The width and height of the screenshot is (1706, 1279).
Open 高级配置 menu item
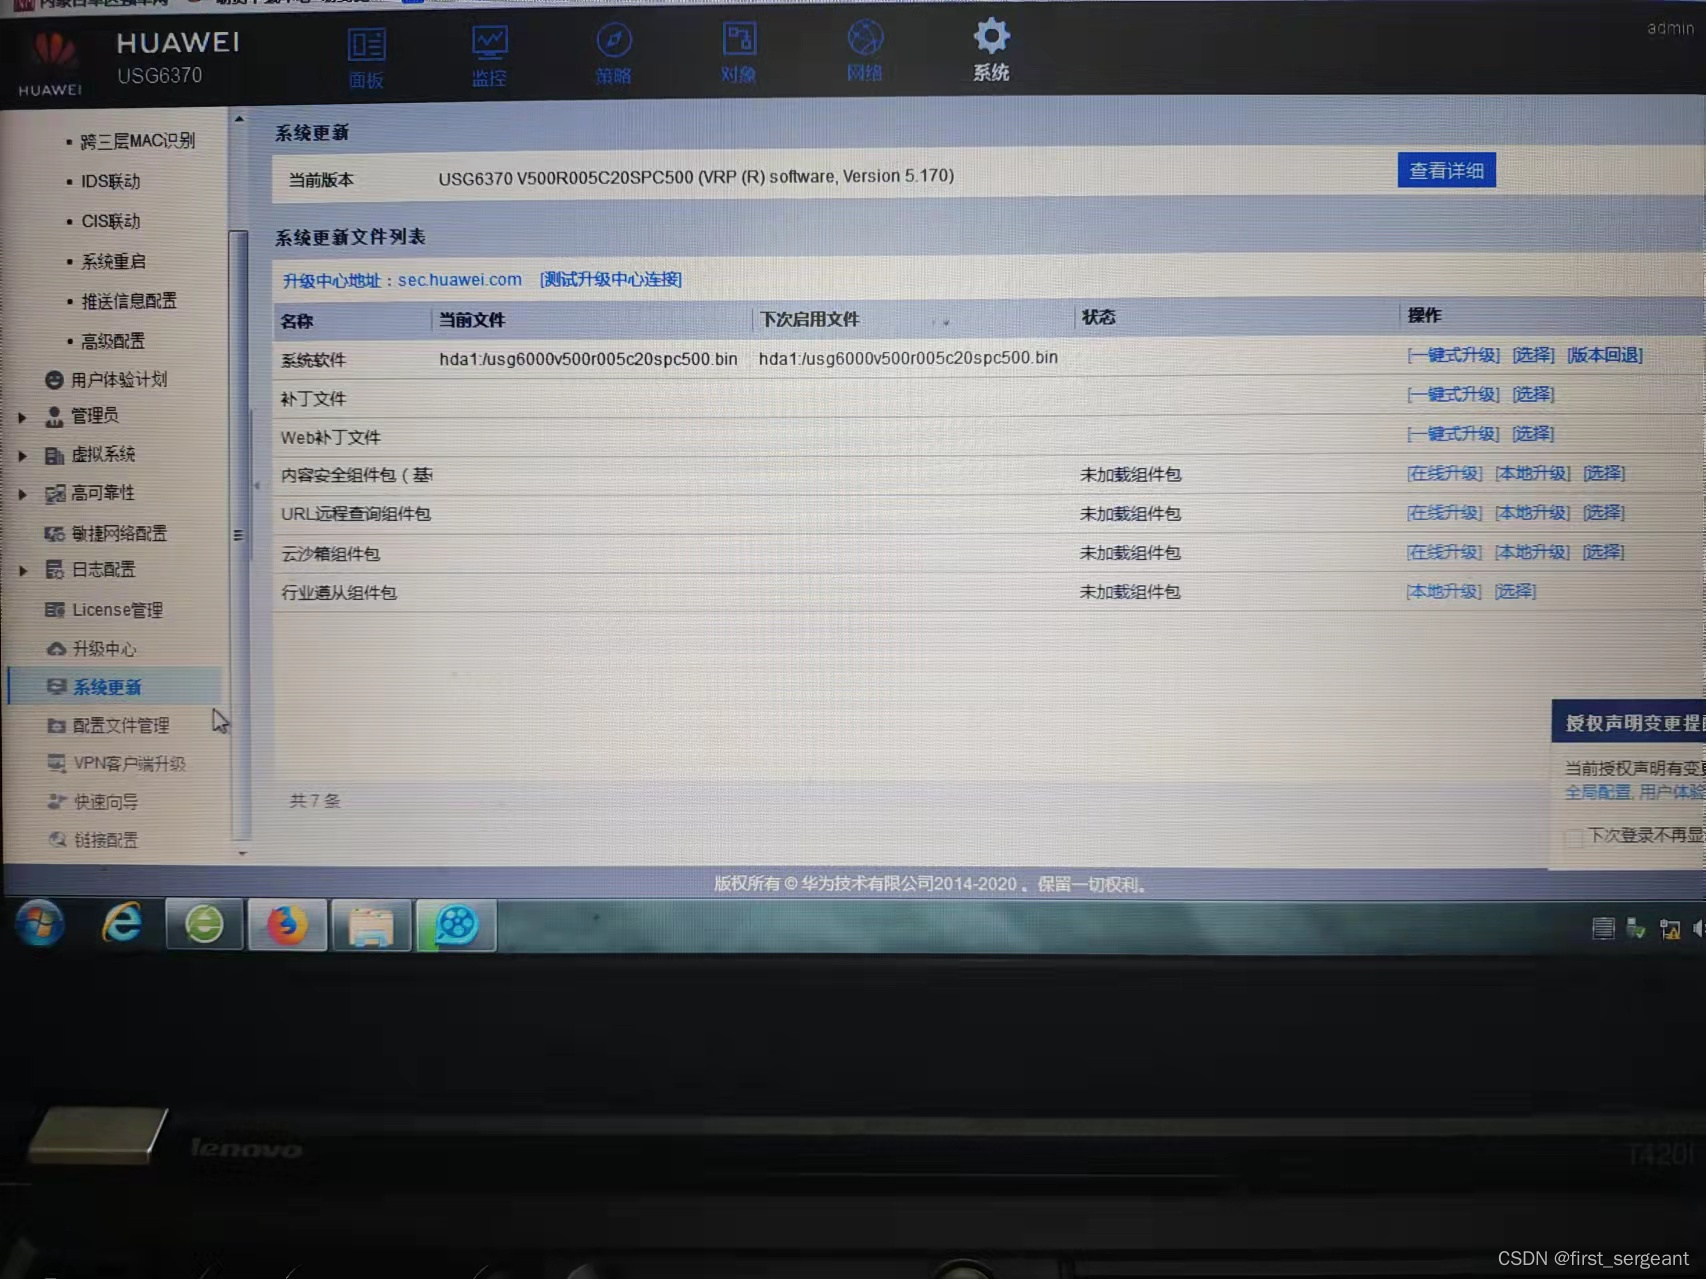pyautogui.click(x=112, y=341)
